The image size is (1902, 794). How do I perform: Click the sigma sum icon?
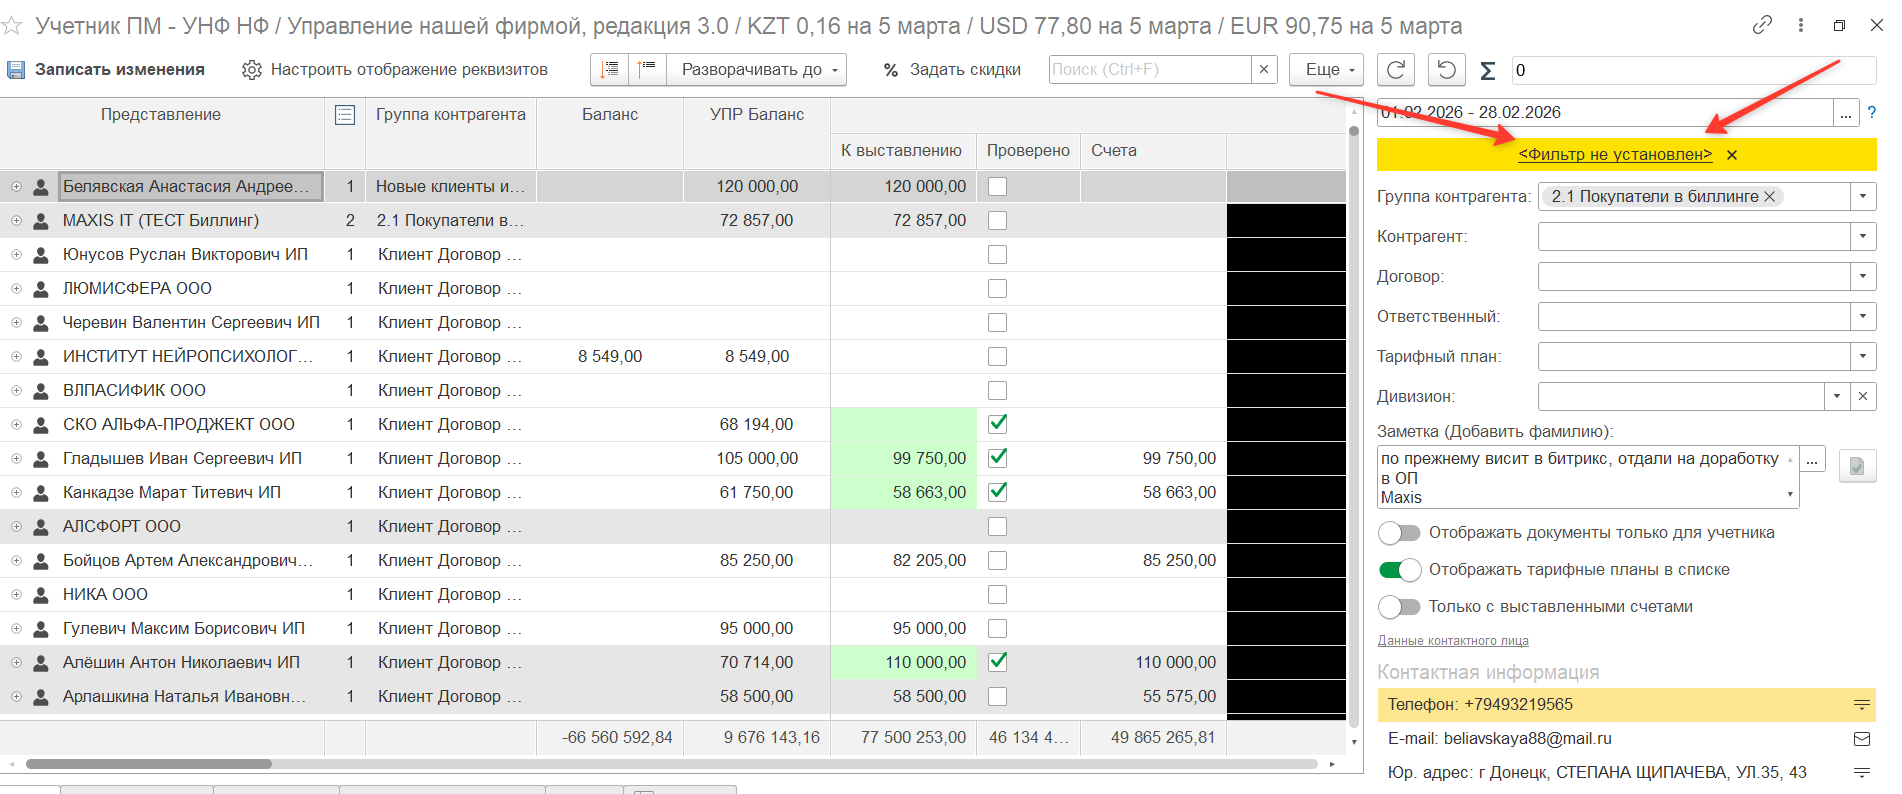coord(1488,70)
